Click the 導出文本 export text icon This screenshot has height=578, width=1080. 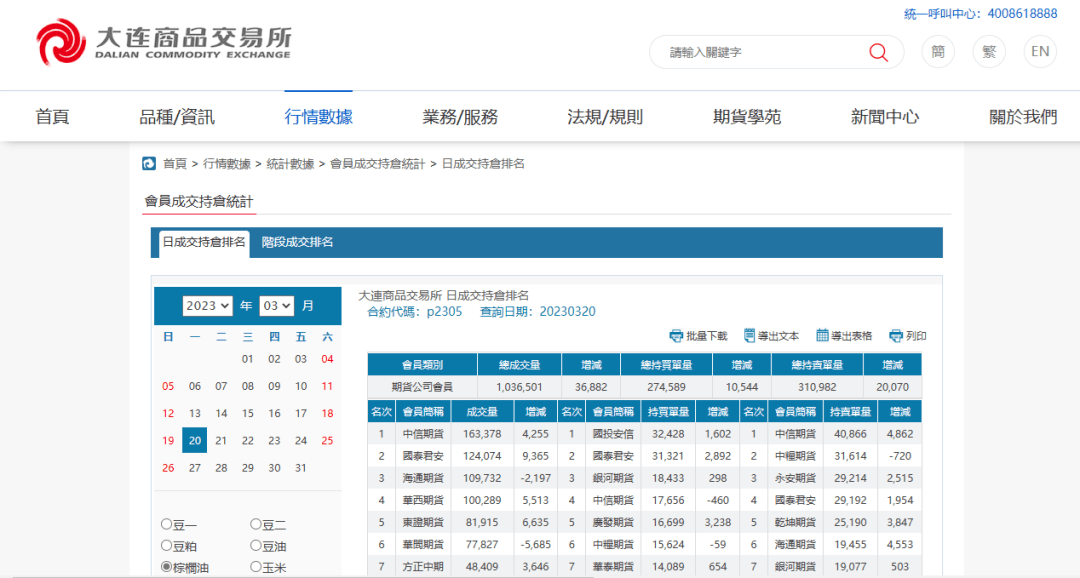749,336
